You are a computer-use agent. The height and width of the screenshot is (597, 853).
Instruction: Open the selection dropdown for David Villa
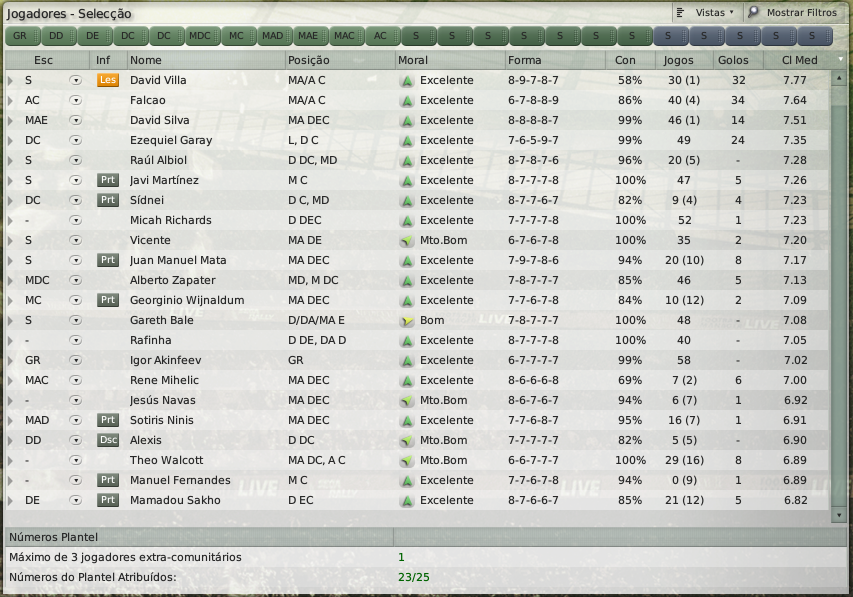coord(76,81)
